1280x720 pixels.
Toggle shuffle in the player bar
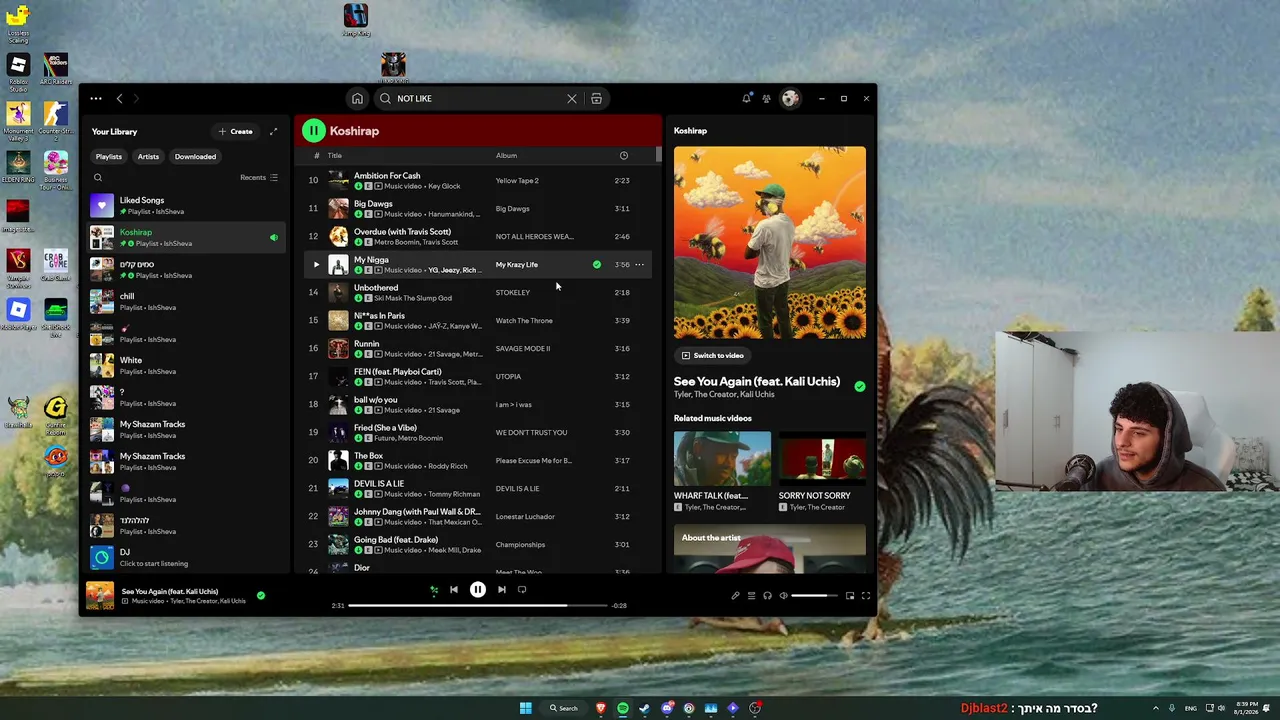[x=434, y=590]
